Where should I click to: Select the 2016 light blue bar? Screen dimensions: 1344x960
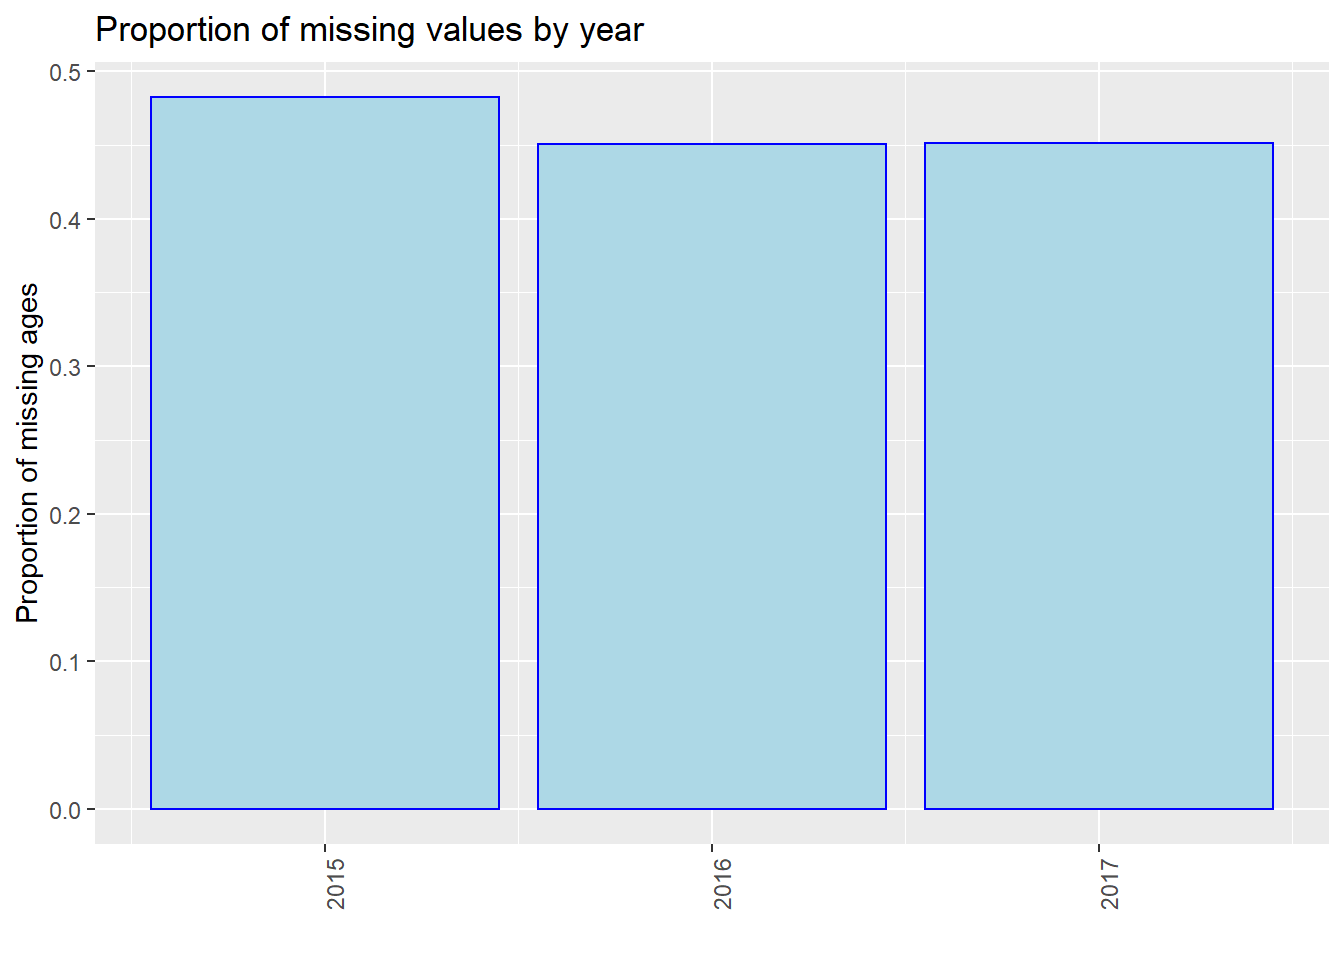[x=712, y=476]
